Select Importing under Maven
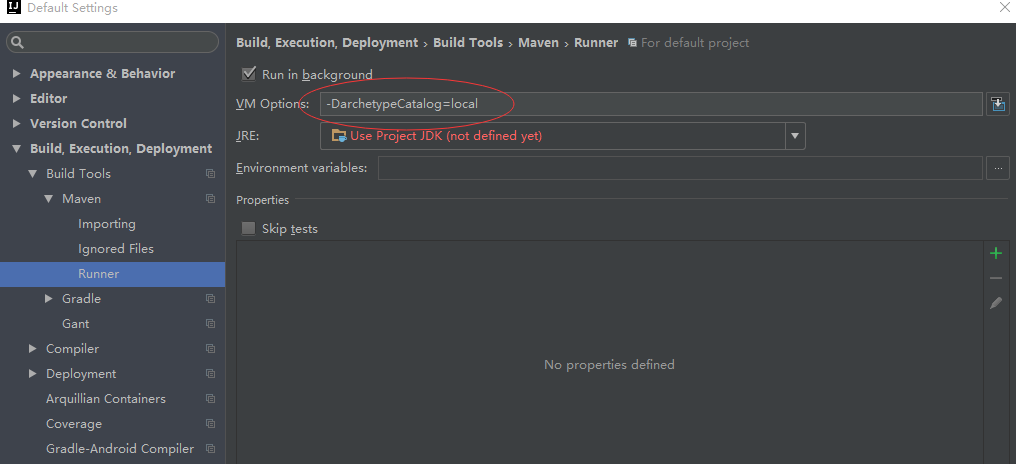The width and height of the screenshot is (1016, 464). coord(107,224)
